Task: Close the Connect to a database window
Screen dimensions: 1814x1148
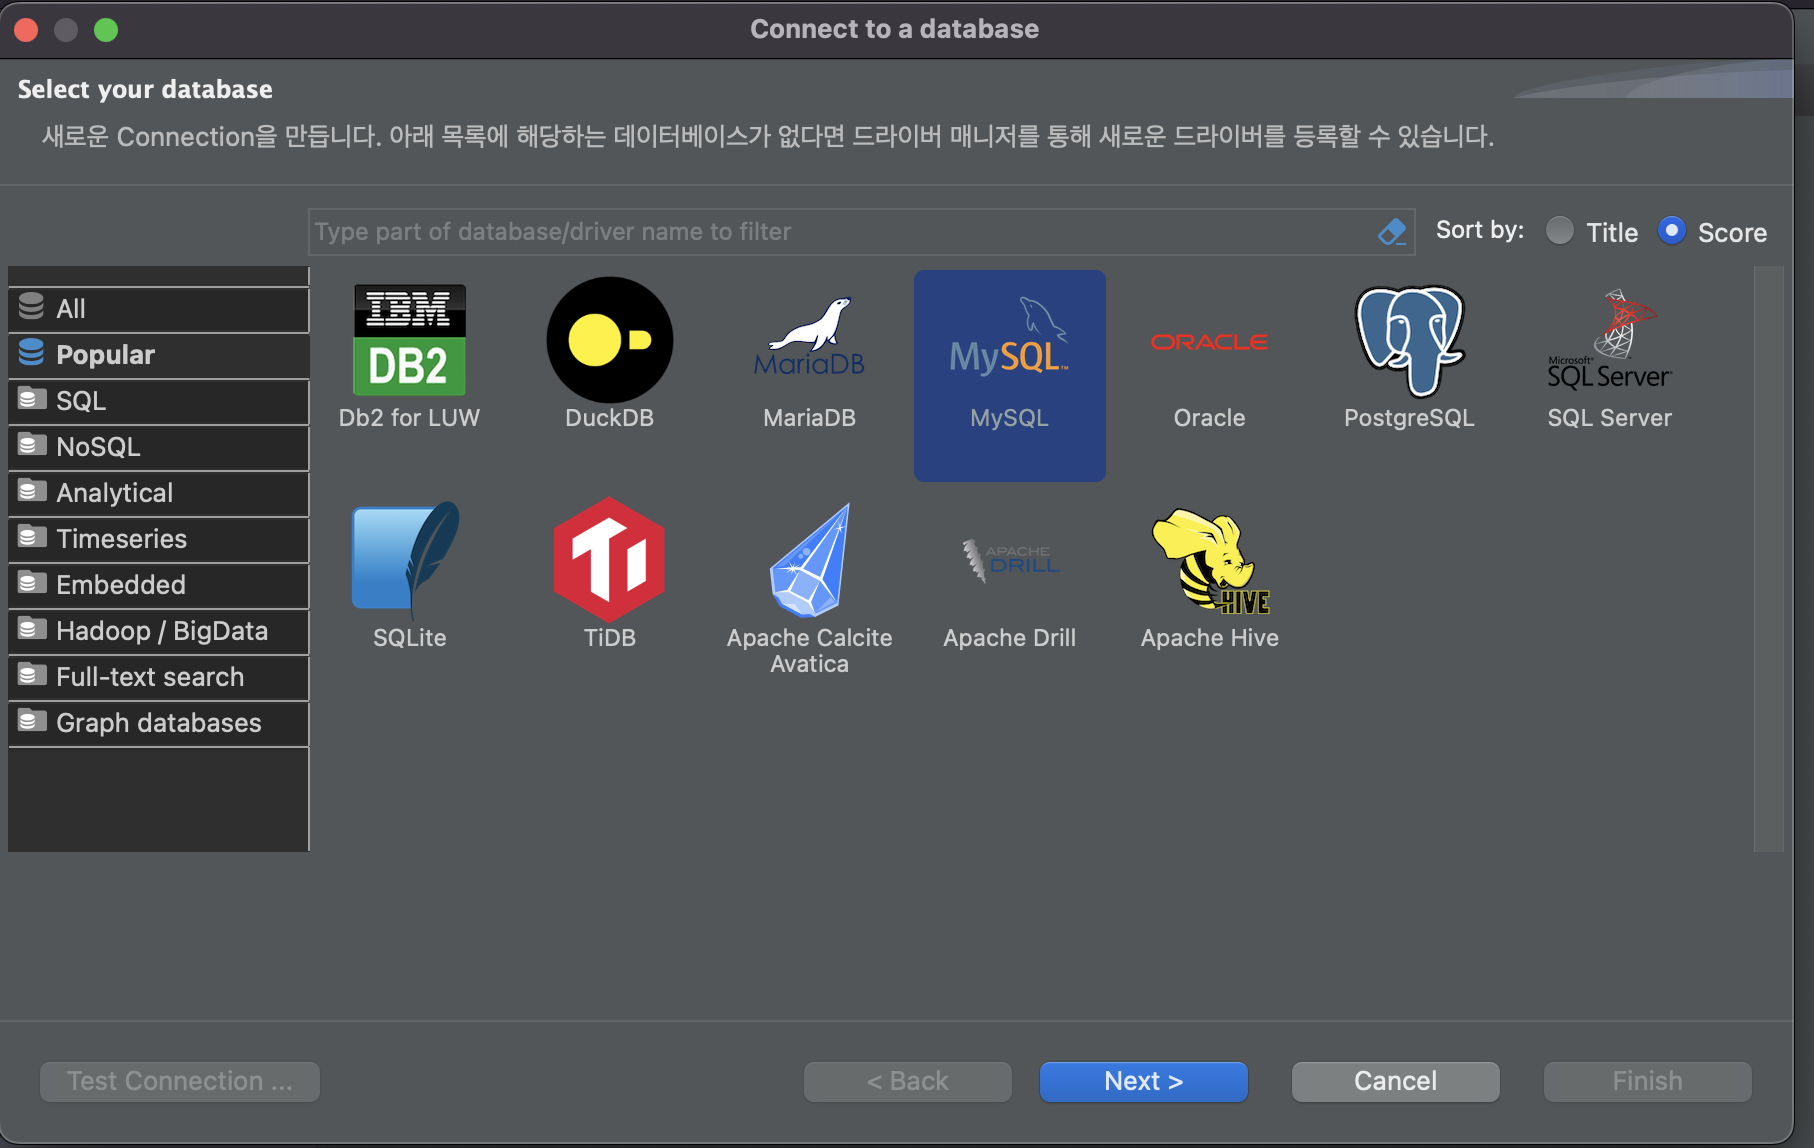Action: pos(27,30)
